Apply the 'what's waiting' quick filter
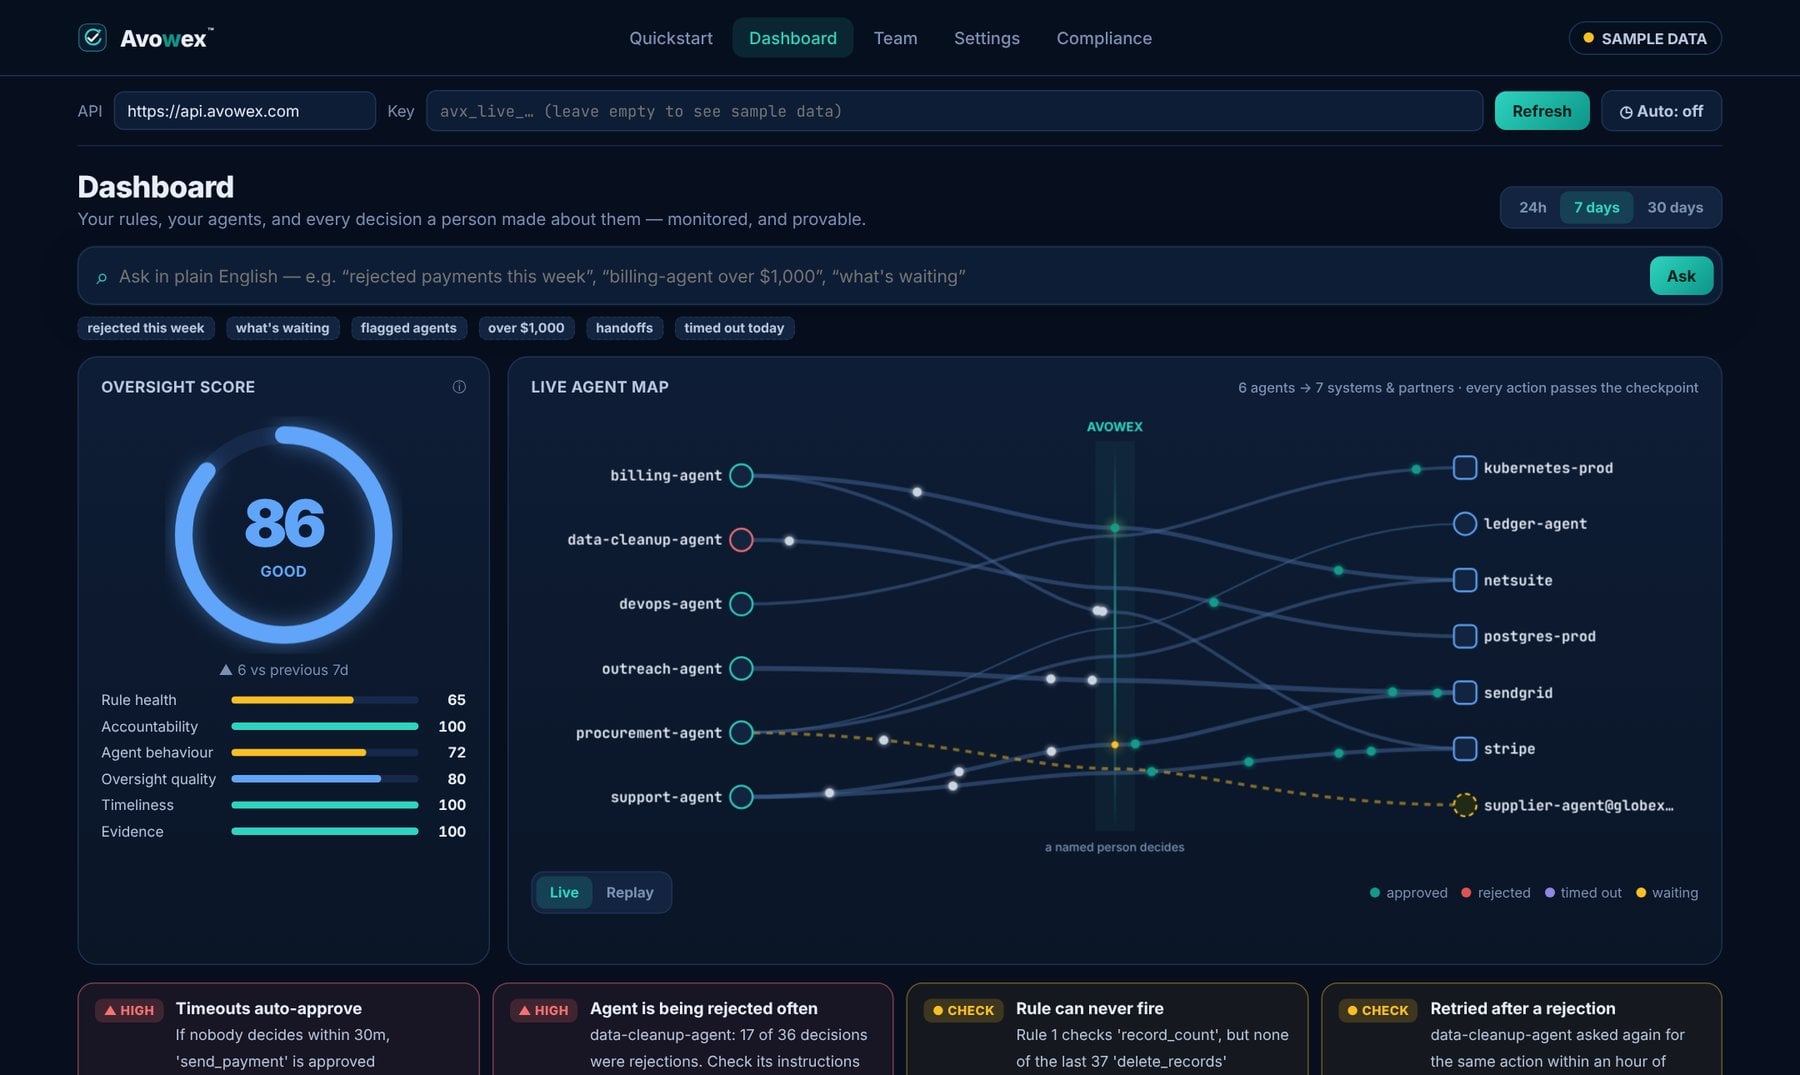Screen dimensions: 1800x1075 (x=283, y=328)
